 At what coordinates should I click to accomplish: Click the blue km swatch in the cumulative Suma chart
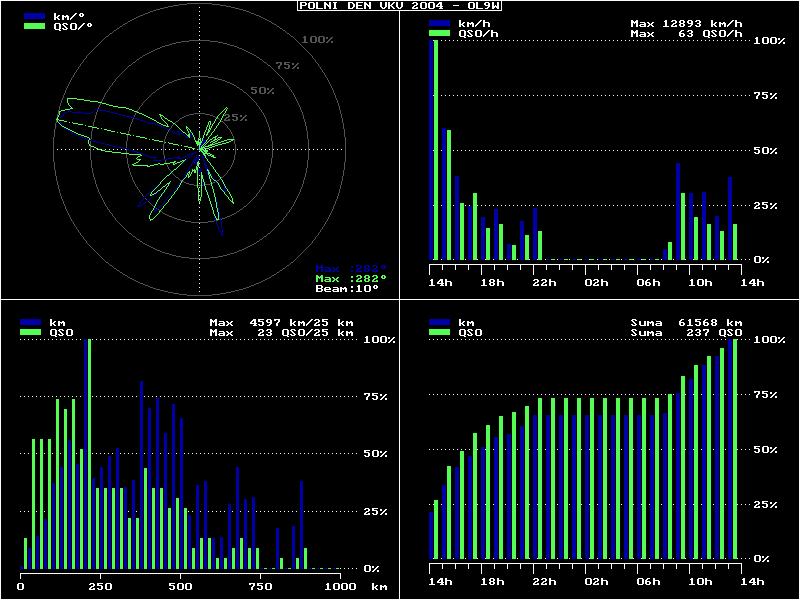(439, 322)
